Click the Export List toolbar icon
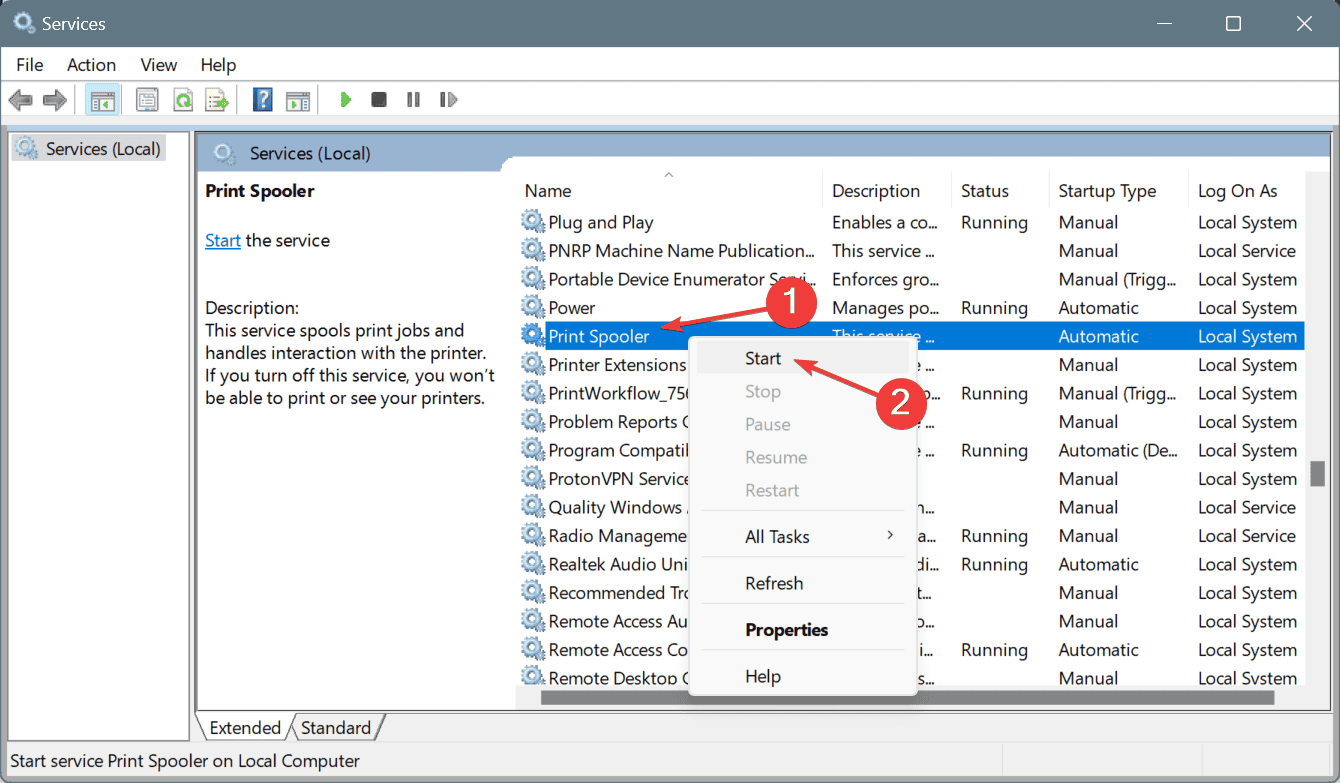This screenshot has width=1340, height=783. [217, 100]
